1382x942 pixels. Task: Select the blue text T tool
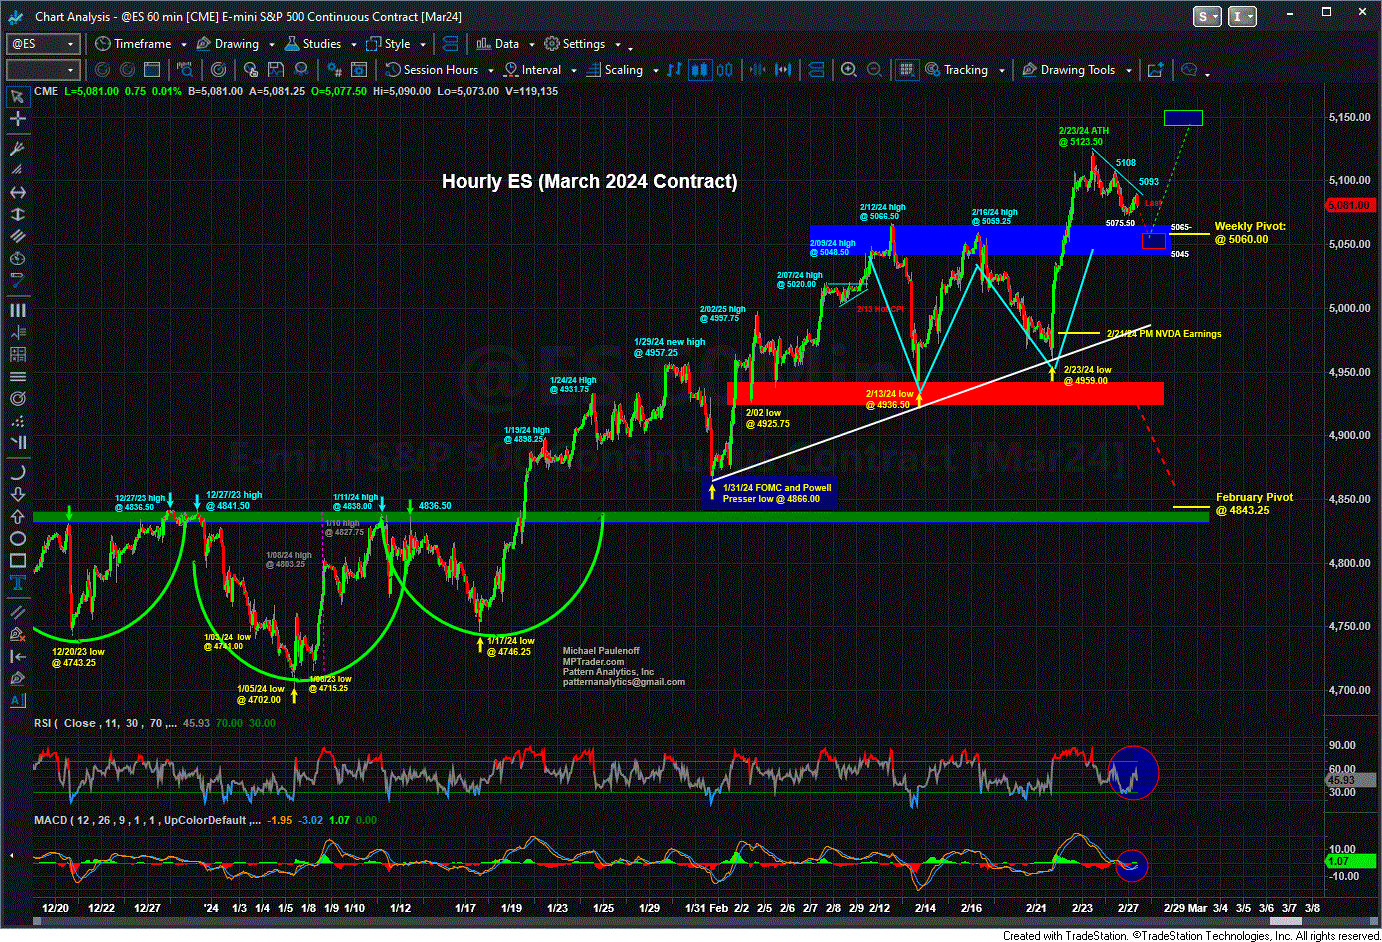(17, 582)
